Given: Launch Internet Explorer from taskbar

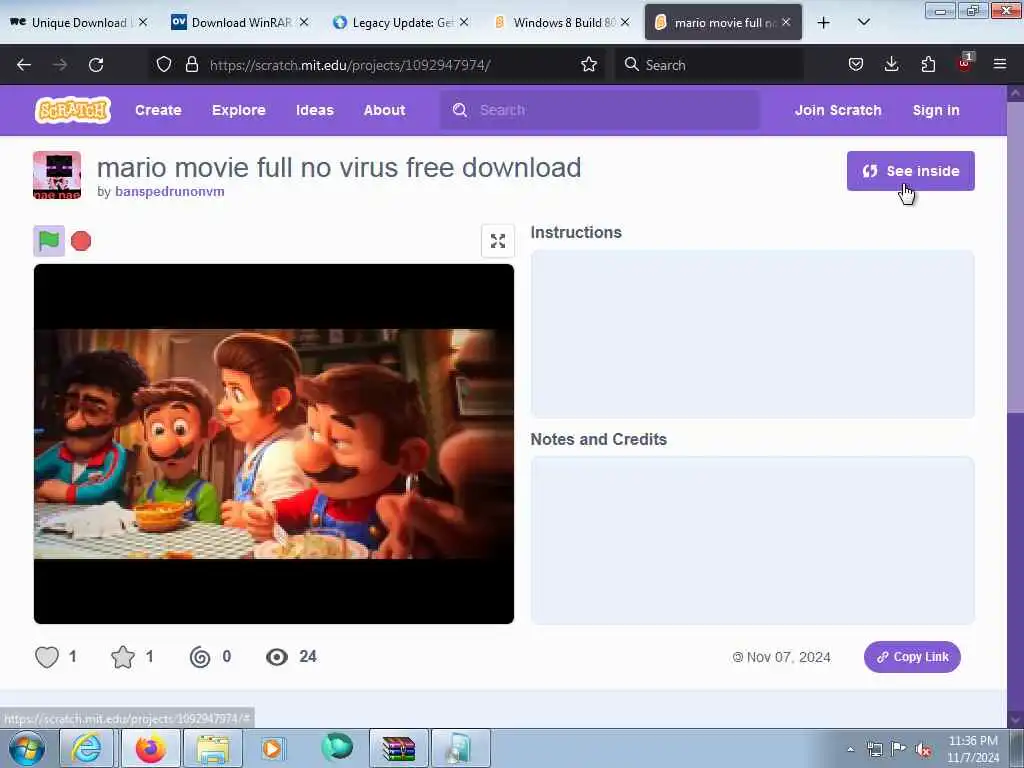Looking at the screenshot, I should (x=87, y=748).
